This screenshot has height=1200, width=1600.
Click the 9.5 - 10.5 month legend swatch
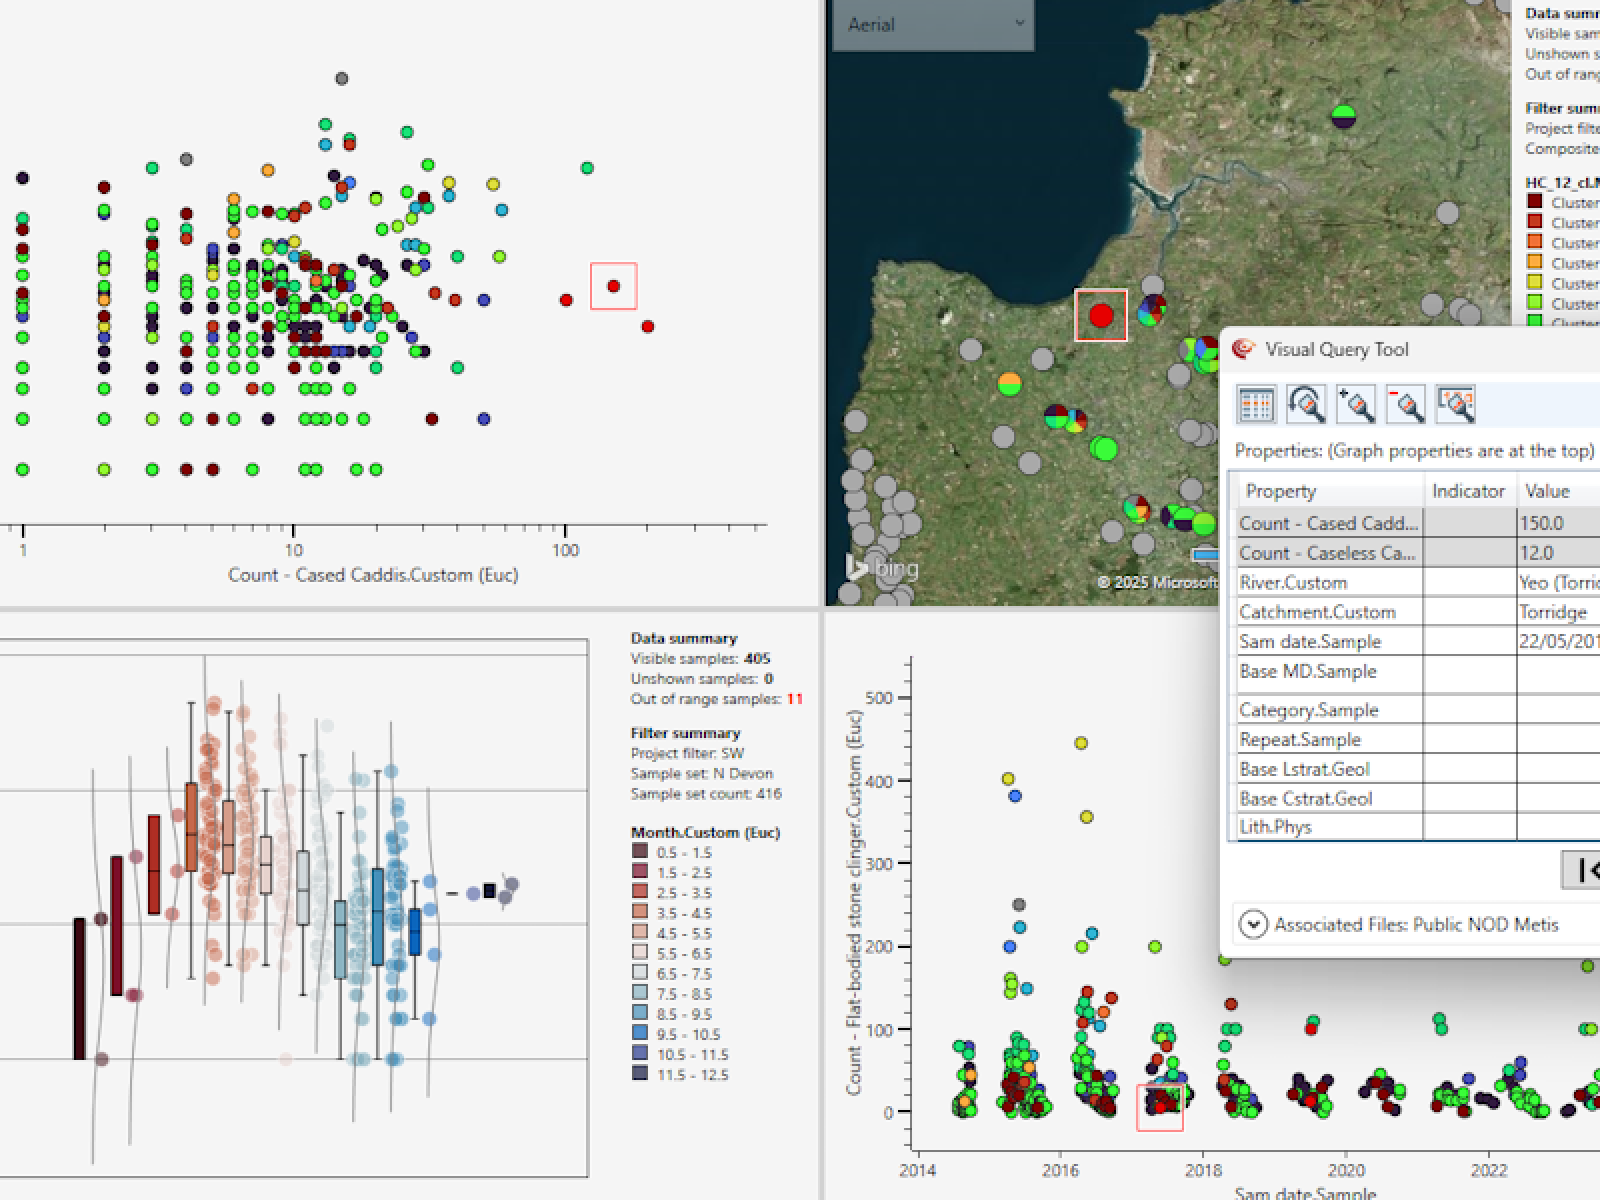[x=640, y=1034]
